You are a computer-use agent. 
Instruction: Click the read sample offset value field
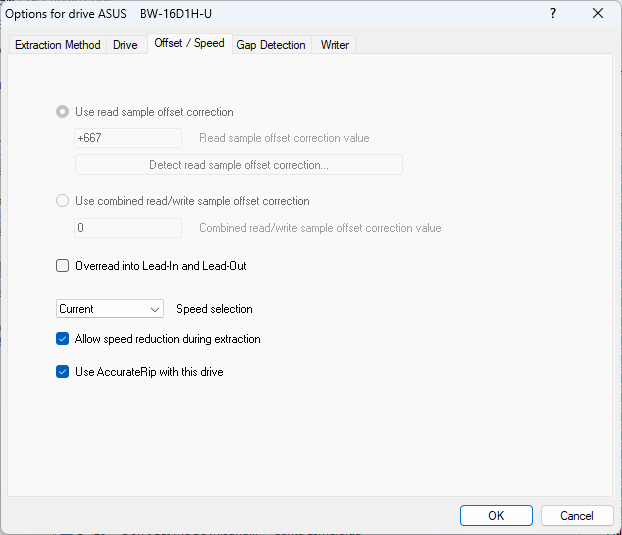tap(128, 138)
